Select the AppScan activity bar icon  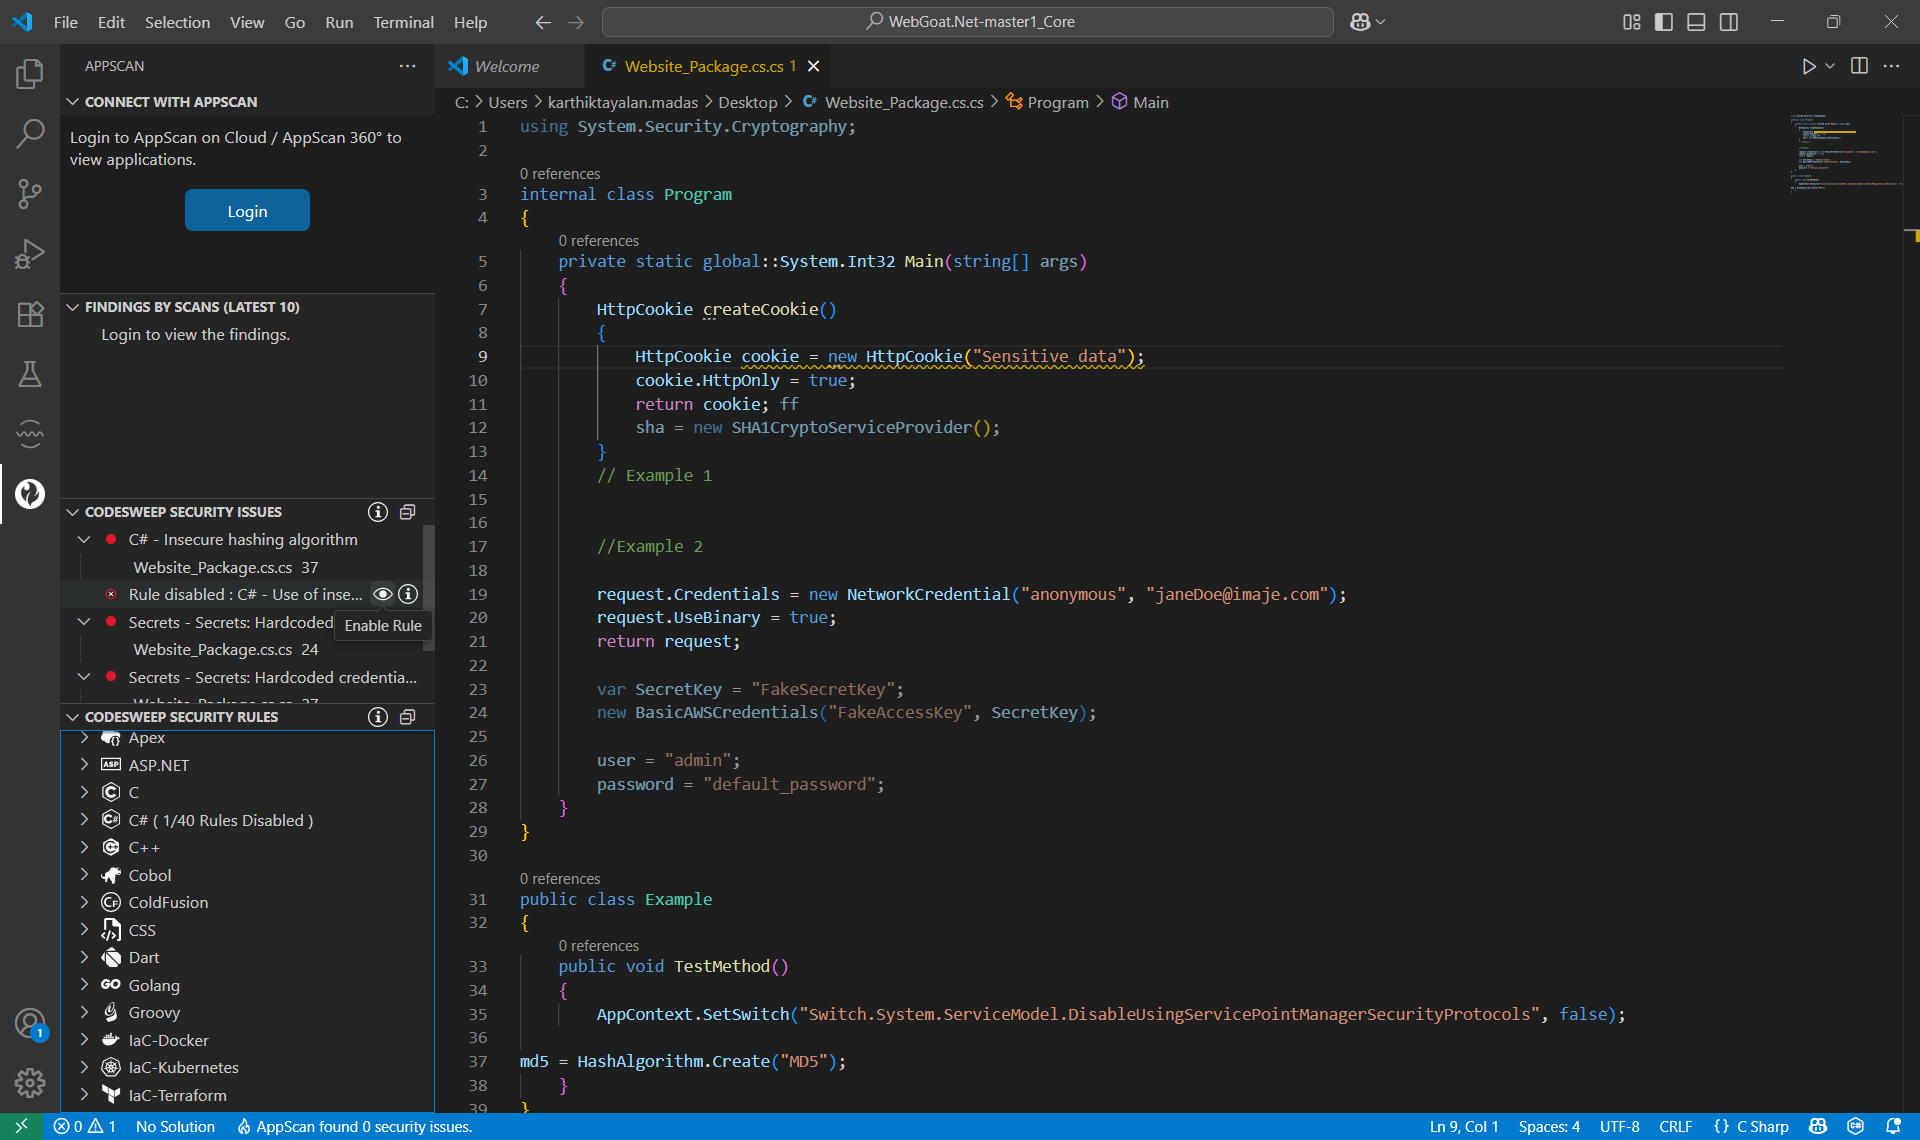pos(30,493)
